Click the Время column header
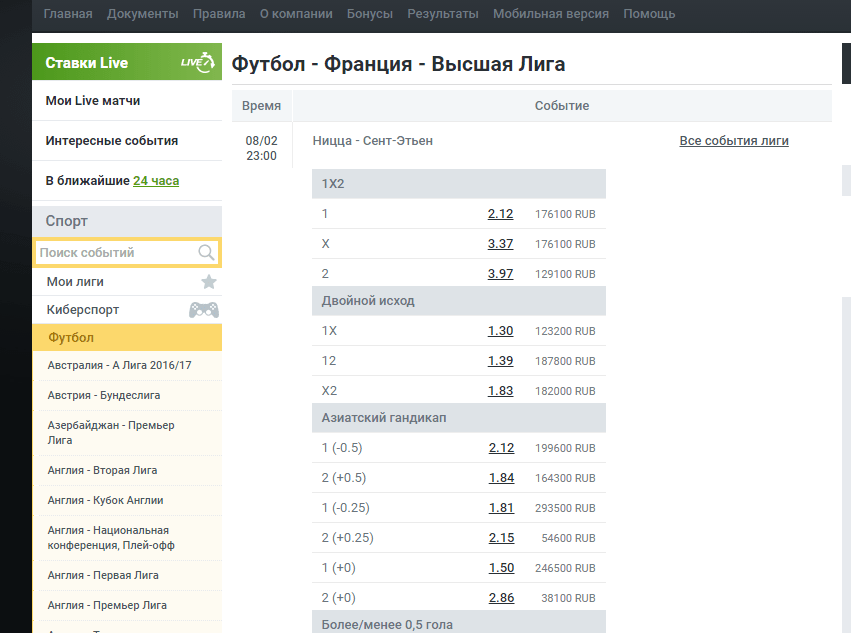The height and width of the screenshot is (633, 851). 262,106
